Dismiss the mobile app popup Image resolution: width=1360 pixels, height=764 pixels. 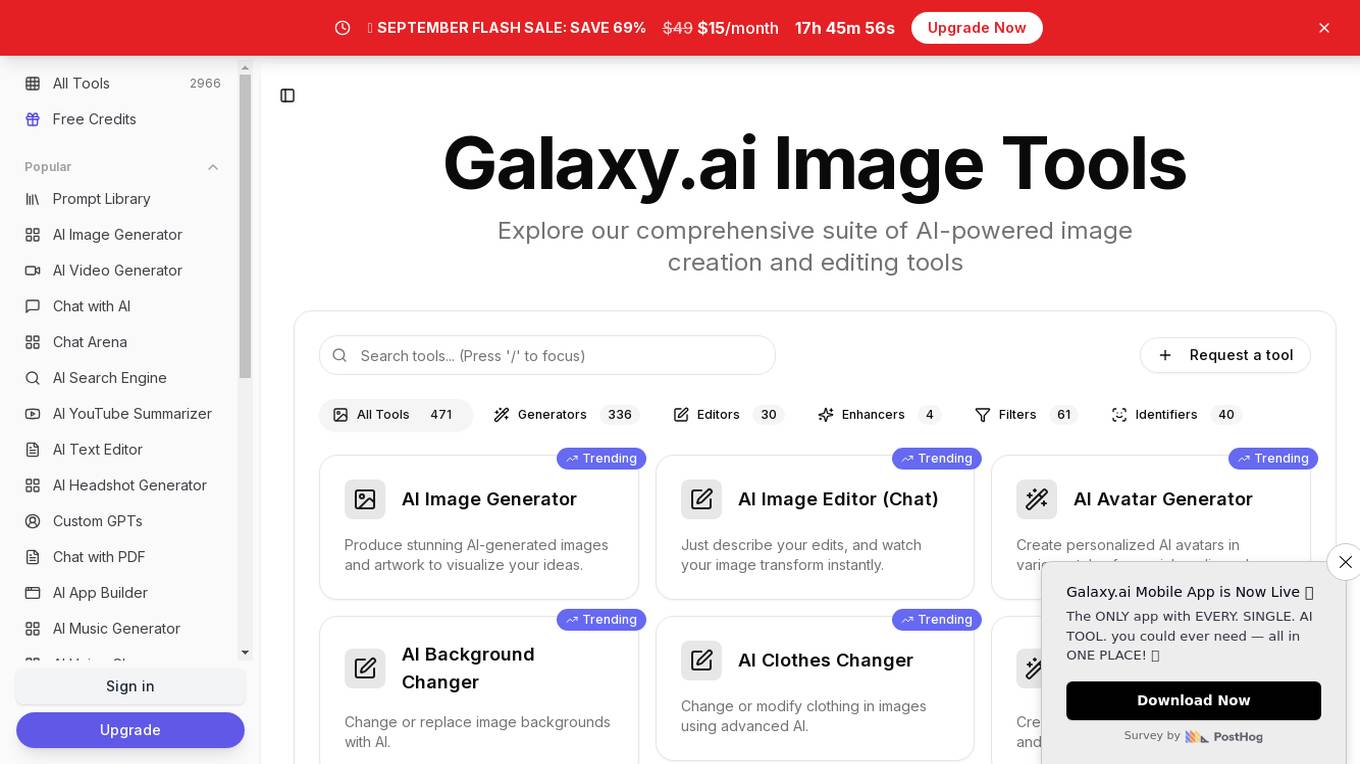[x=1345, y=562]
